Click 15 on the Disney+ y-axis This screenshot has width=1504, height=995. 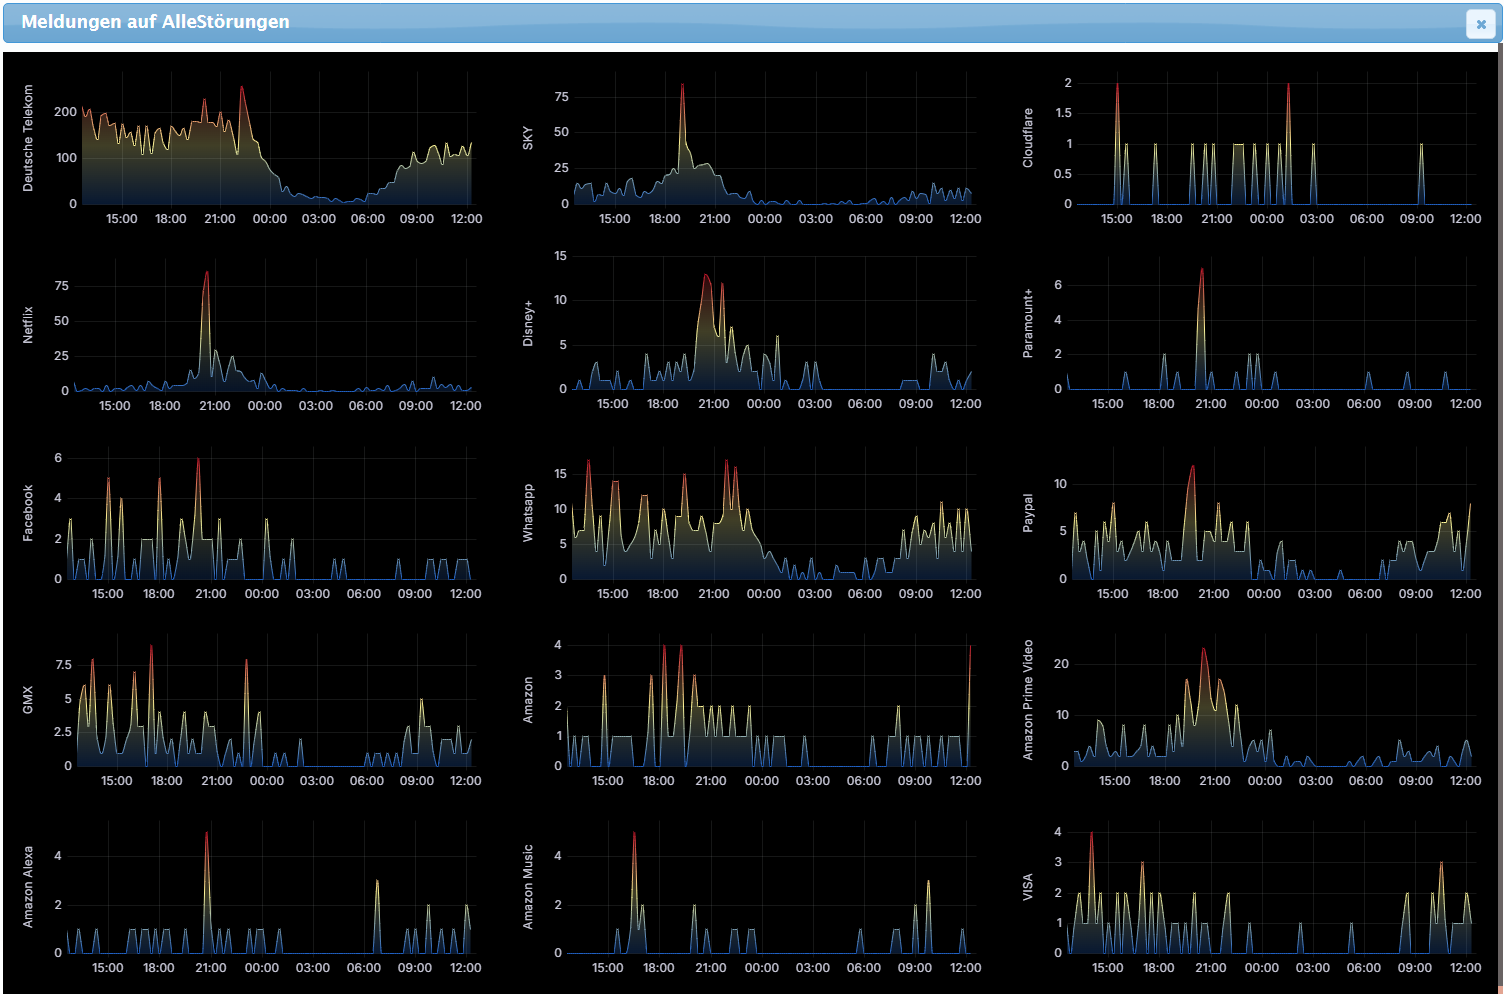[x=561, y=256]
